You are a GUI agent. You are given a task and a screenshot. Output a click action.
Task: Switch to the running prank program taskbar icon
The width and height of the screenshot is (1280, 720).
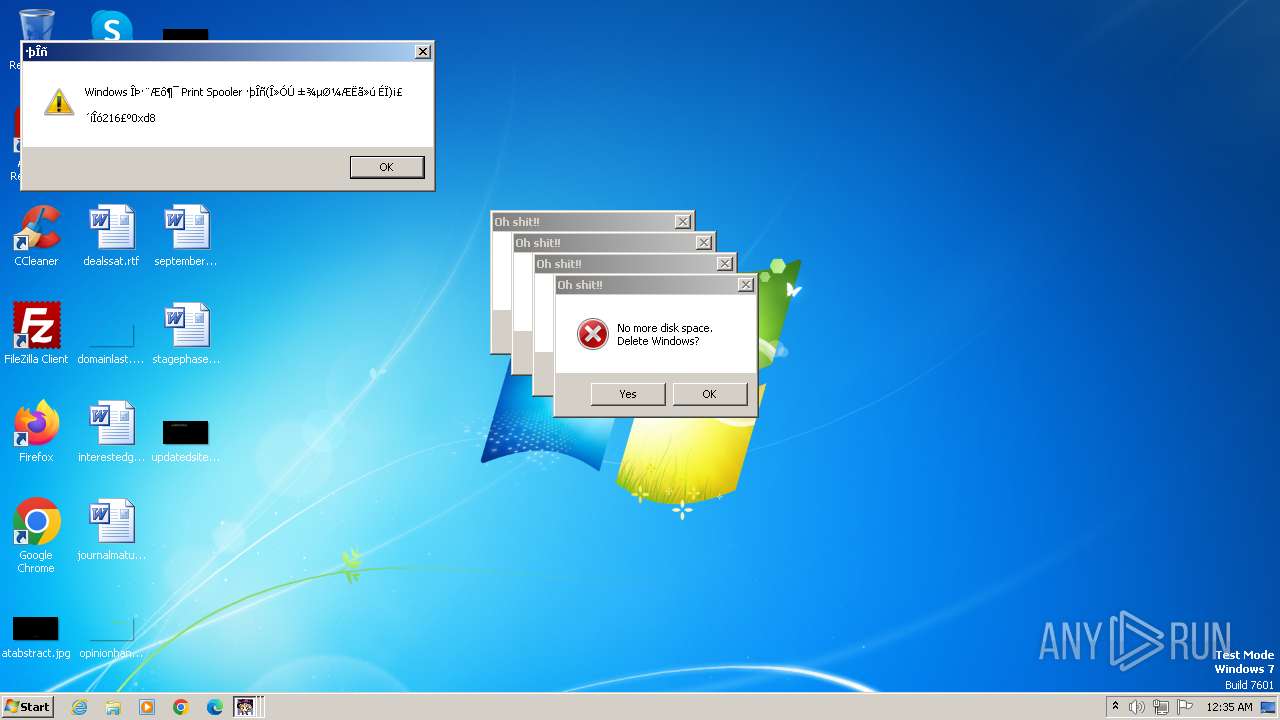(x=247, y=707)
